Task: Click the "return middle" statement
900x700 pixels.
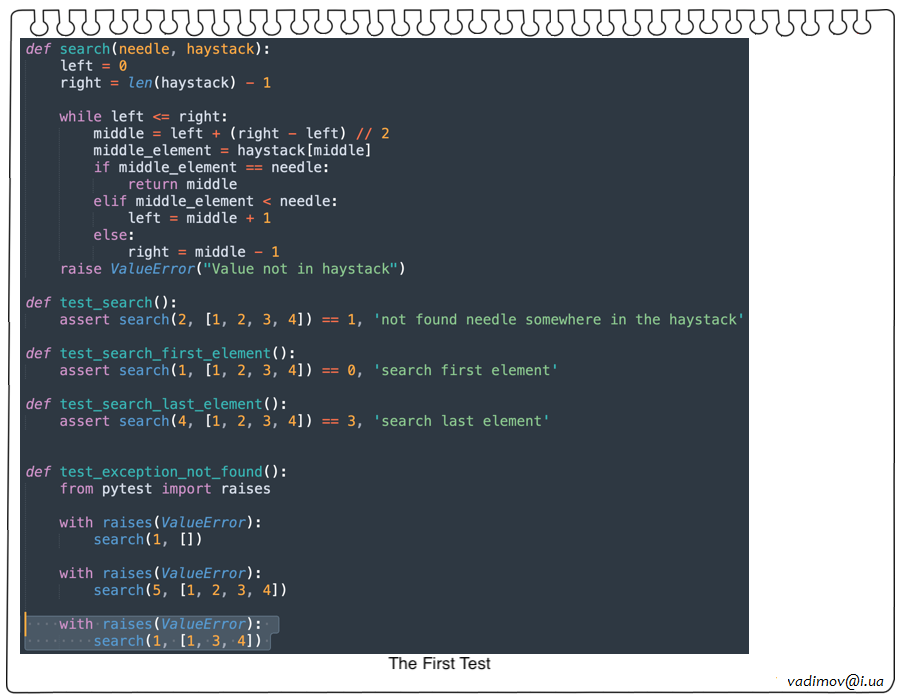Action: tap(182, 185)
